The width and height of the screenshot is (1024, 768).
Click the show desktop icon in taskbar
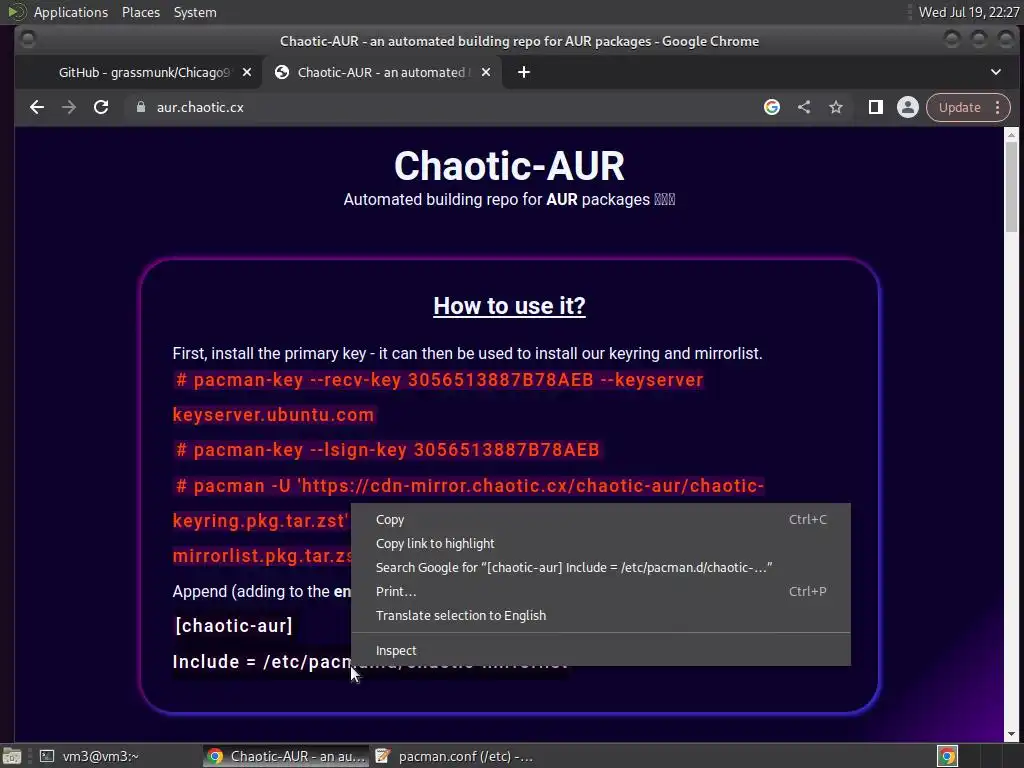click(12, 756)
